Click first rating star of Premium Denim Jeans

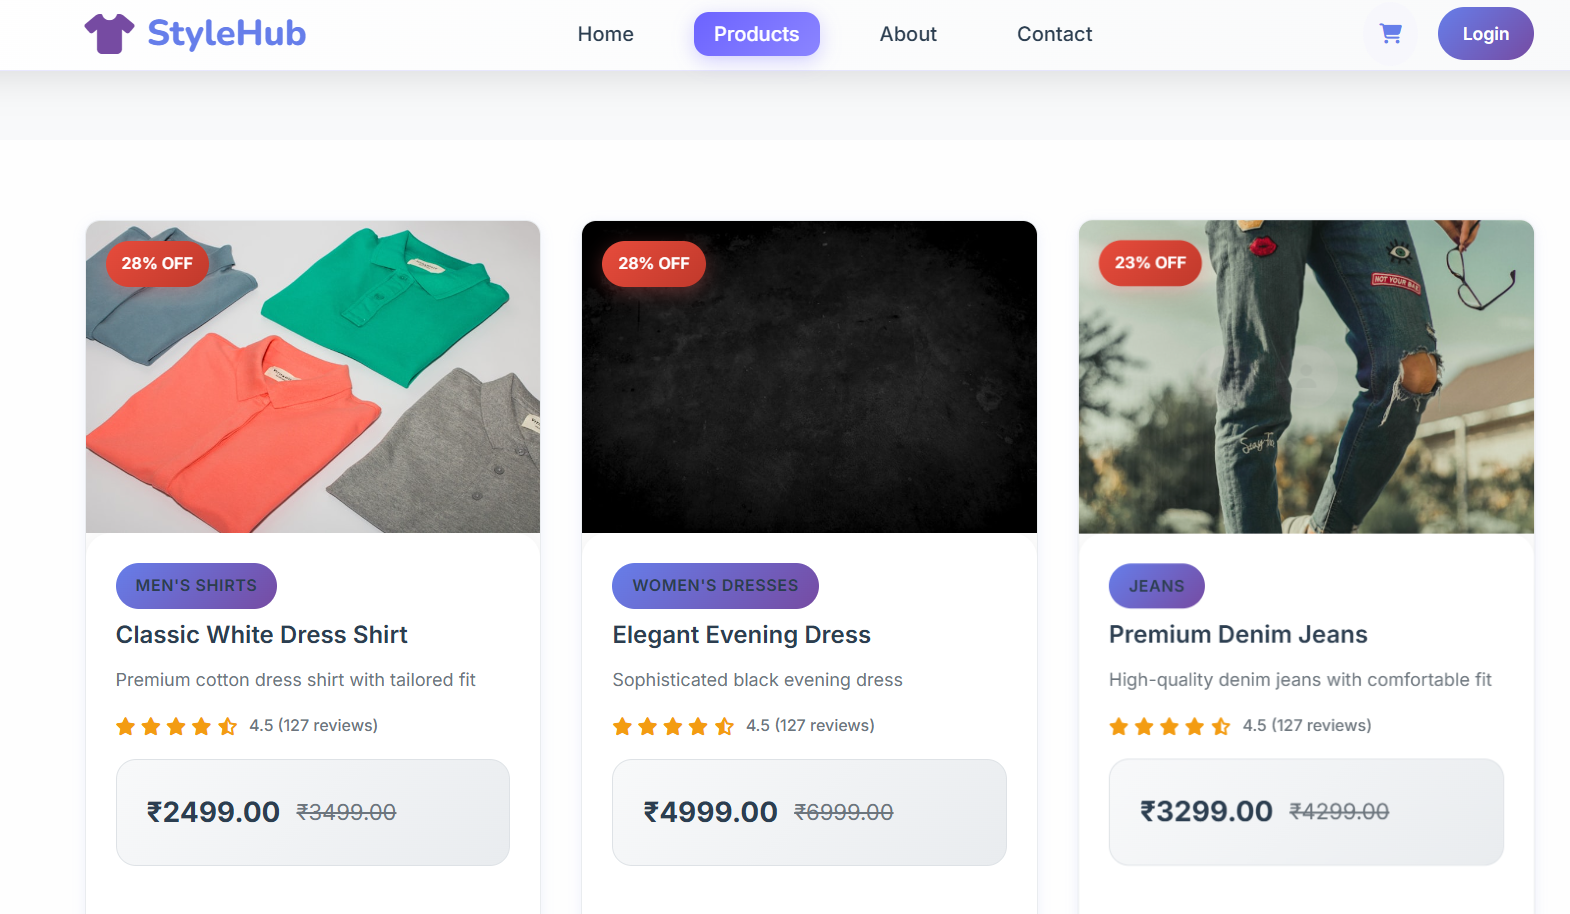(1119, 726)
